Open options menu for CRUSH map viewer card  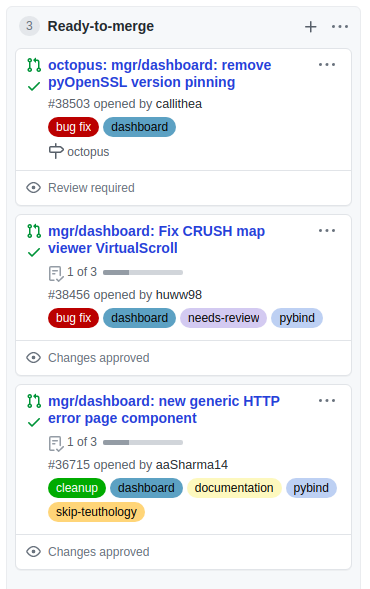pos(327,231)
